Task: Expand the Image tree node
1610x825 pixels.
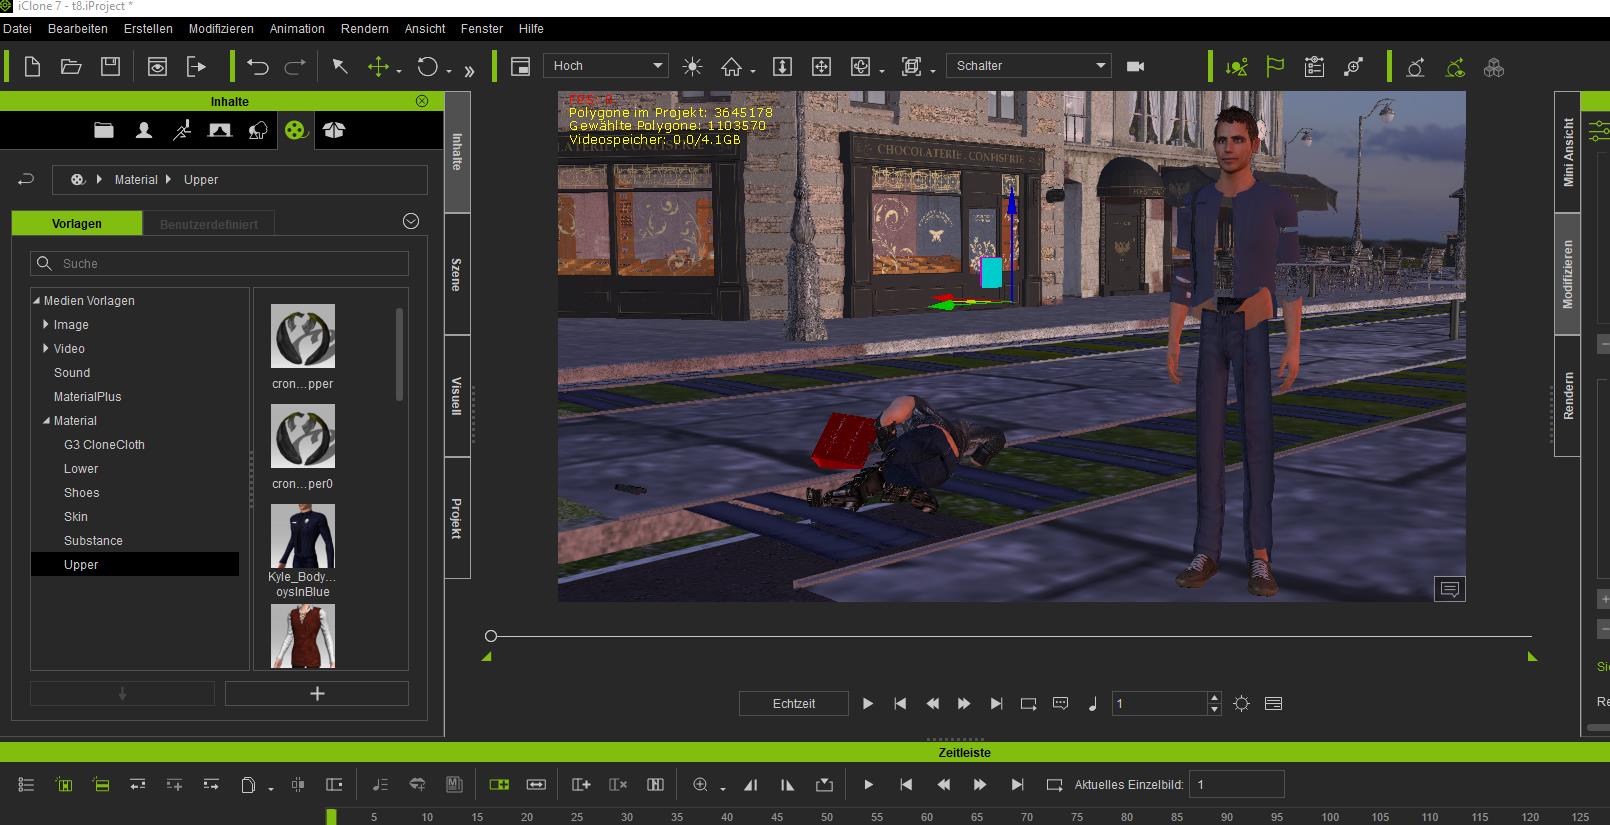Action: click(46, 324)
